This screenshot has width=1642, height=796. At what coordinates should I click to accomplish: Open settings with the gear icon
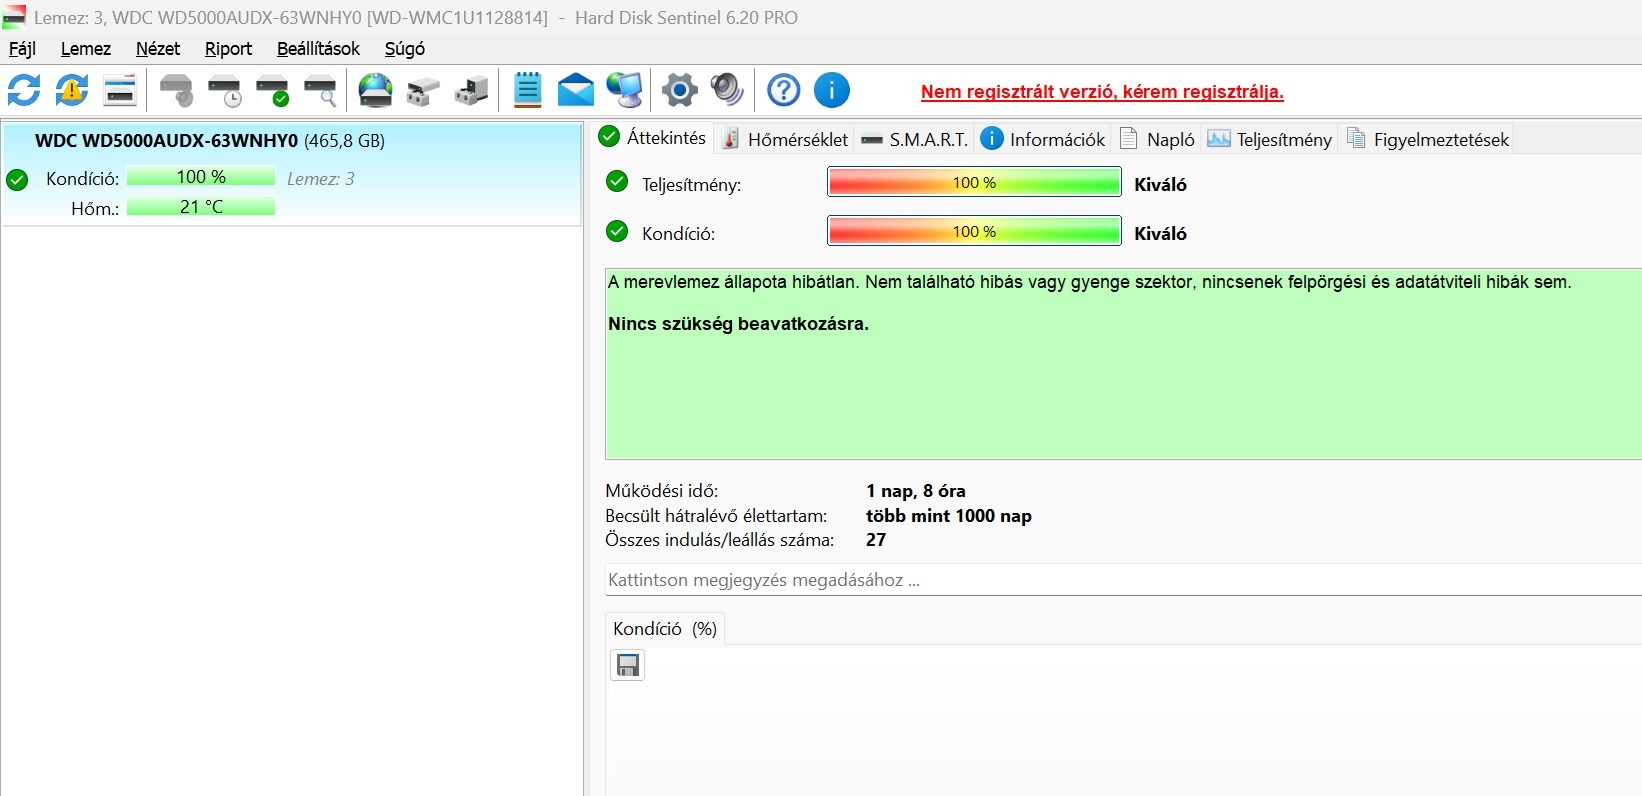(x=679, y=90)
